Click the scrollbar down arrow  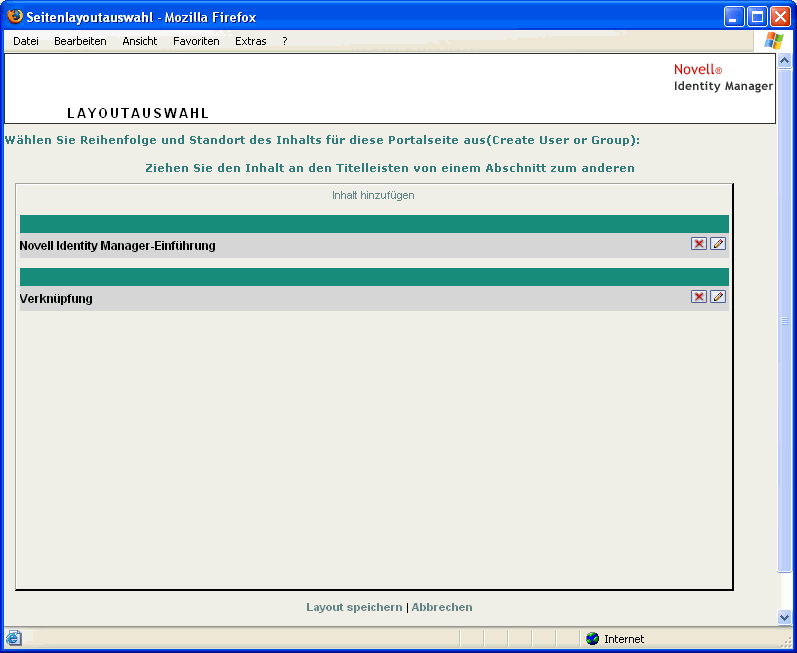tap(784, 617)
